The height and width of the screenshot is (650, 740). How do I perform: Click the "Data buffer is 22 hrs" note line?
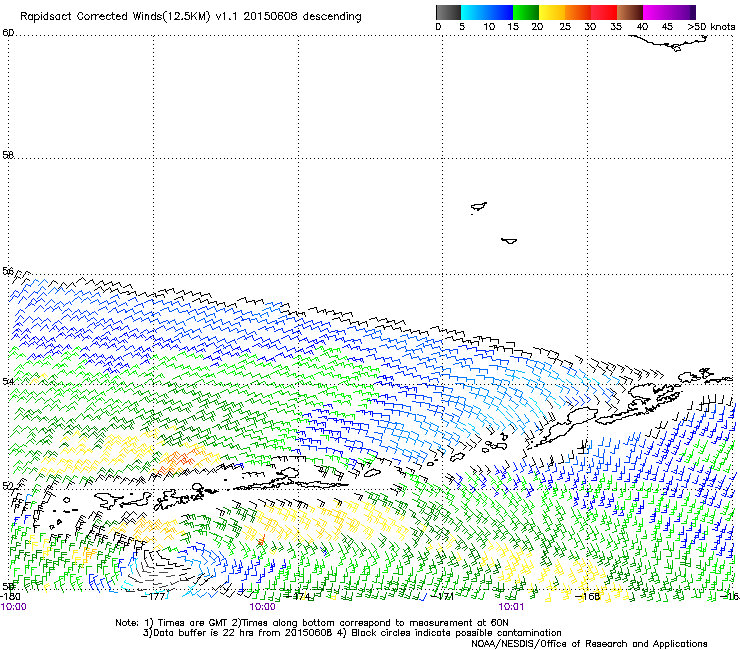click(x=352, y=633)
